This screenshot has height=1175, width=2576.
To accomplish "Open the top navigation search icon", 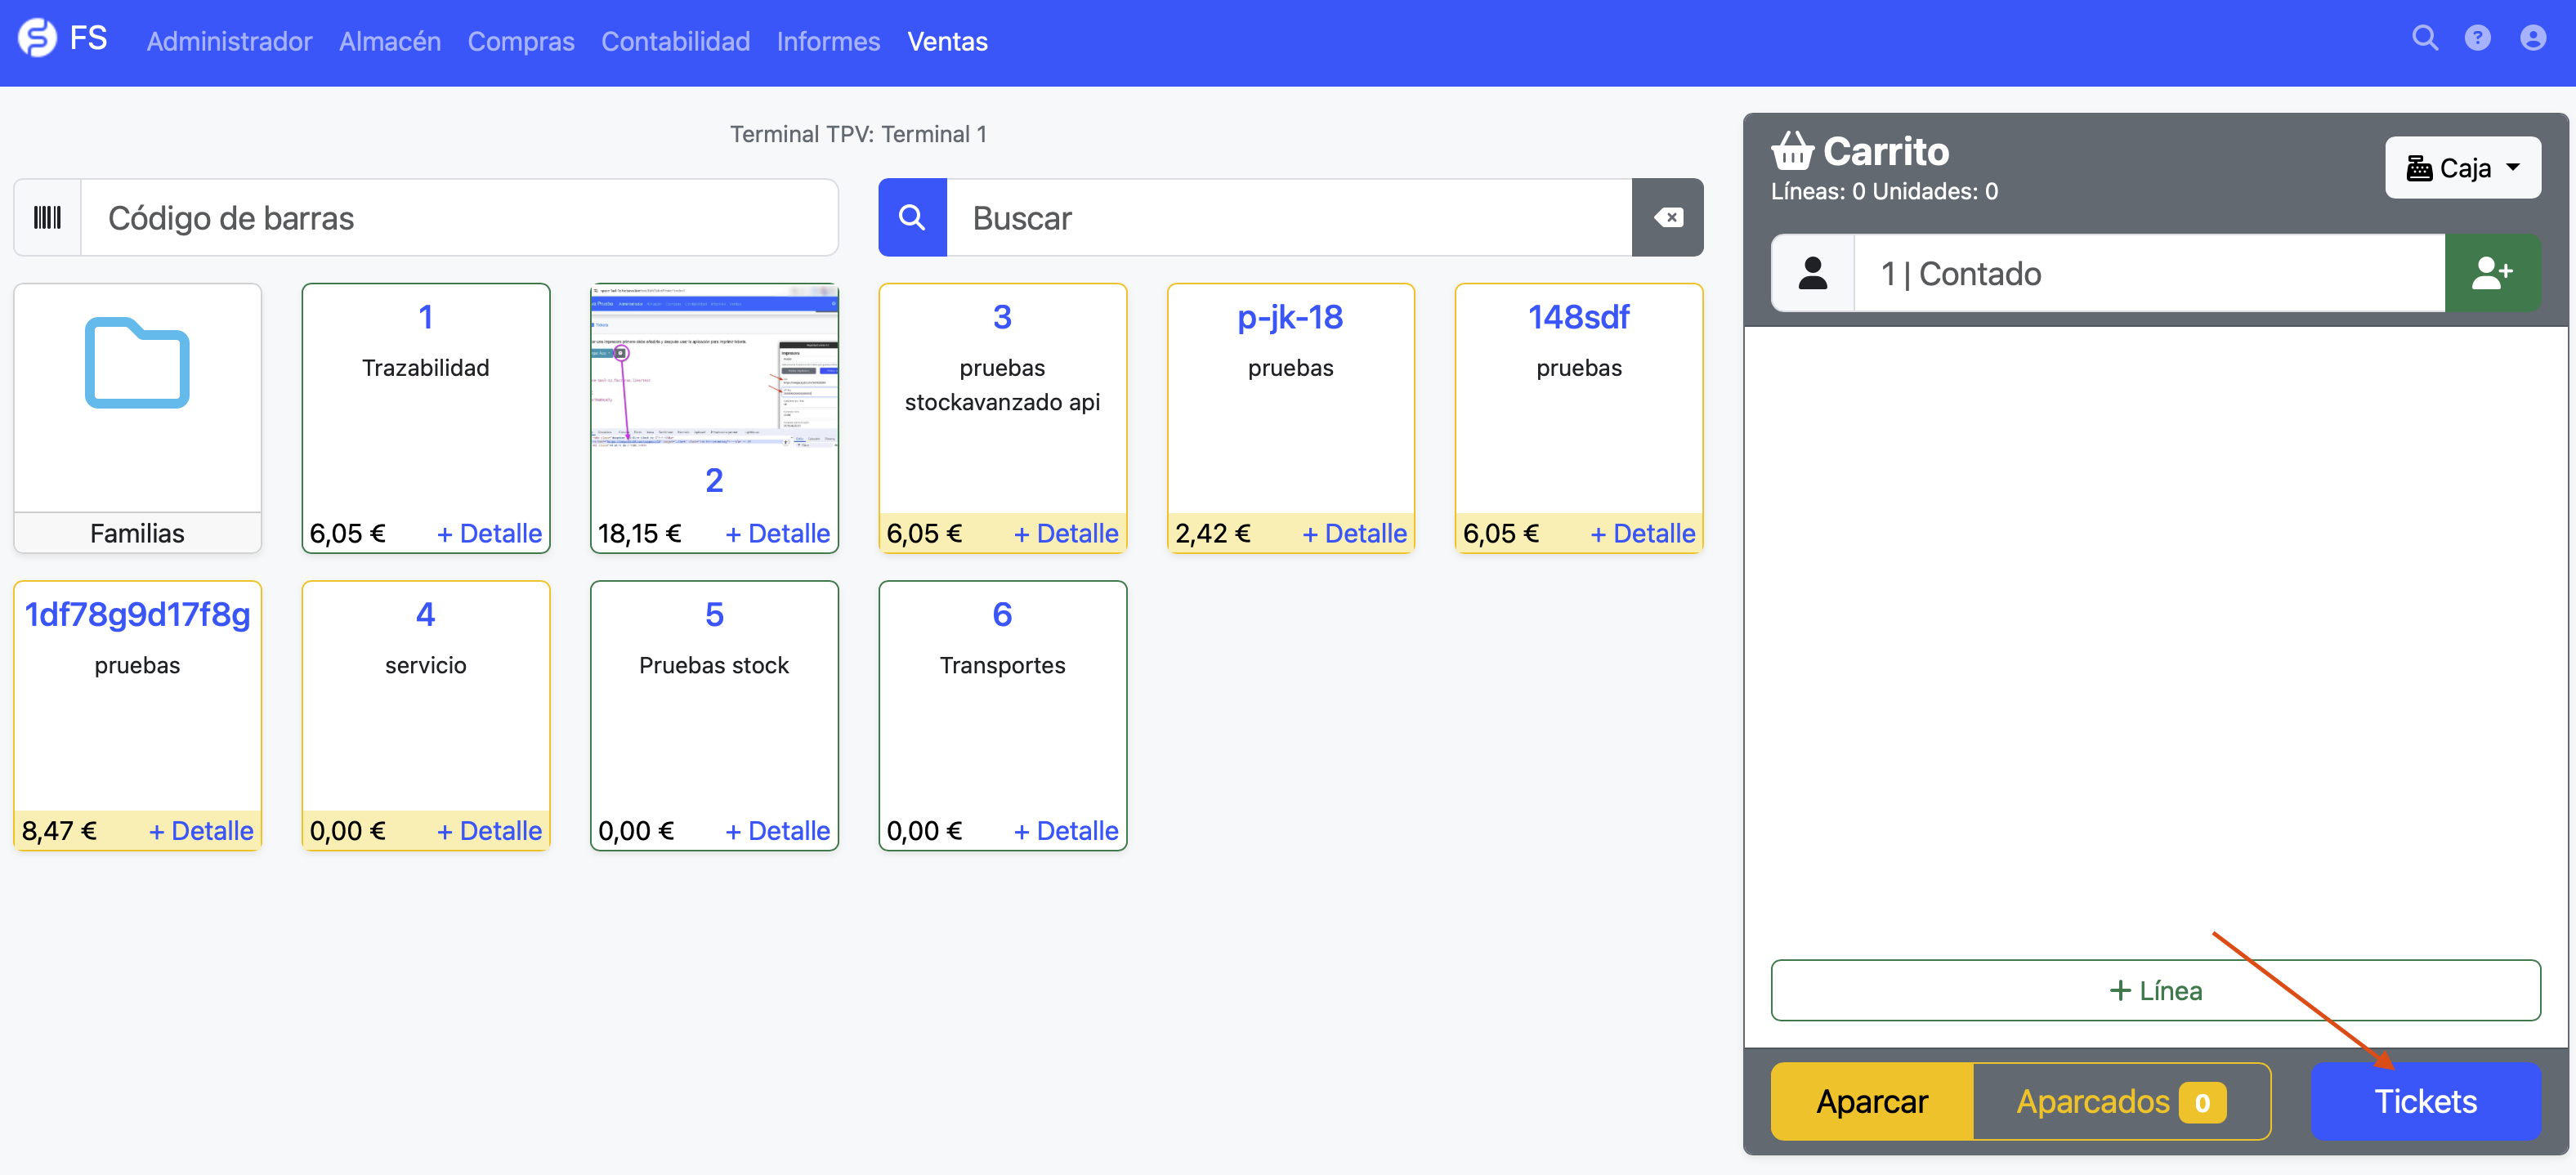I will (x=2424, y=39).
